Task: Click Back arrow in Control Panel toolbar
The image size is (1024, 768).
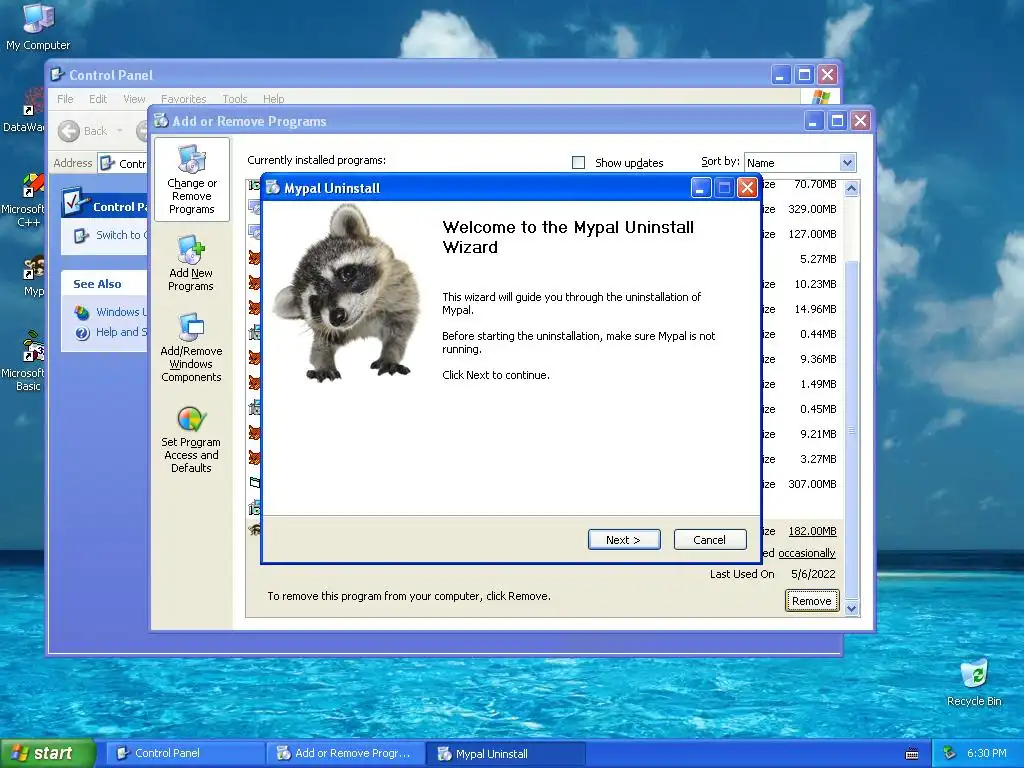Action: click(x=69, y=131)
